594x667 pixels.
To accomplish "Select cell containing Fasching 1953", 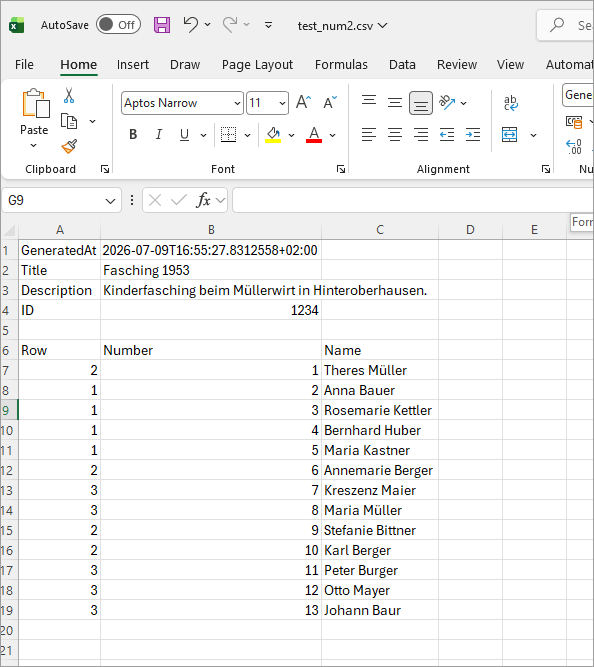I will [211, 270].
